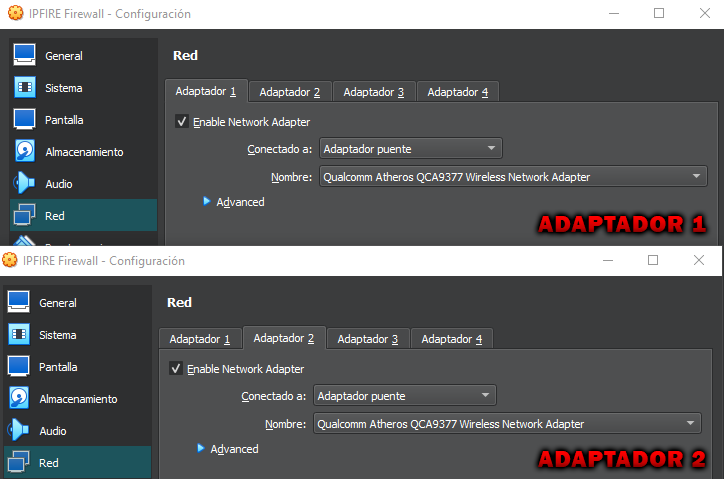Close the bottom Configuración window
Image resolution: width=724 pixels, height=479 pixels.
(x=699, y=261)
